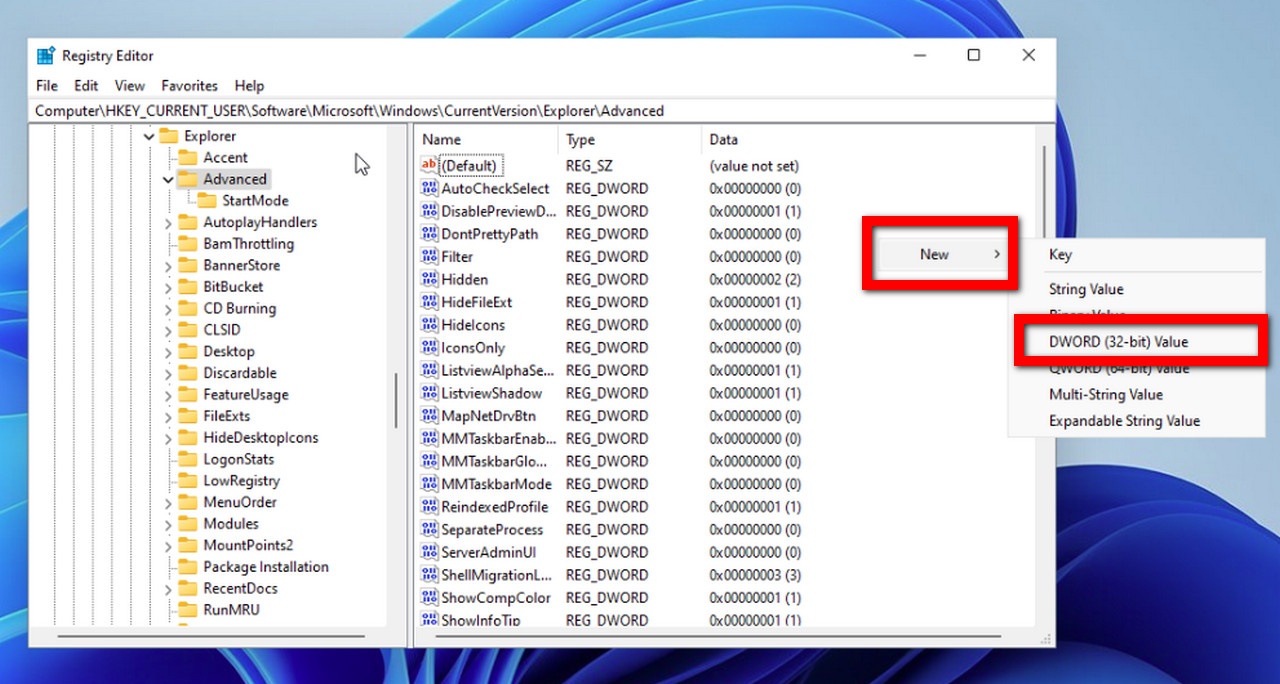Viewport: 1280px width, 684px height.
Task: Expand the BannerStore key
Action: pyautogui.click(x=168, y=266)
